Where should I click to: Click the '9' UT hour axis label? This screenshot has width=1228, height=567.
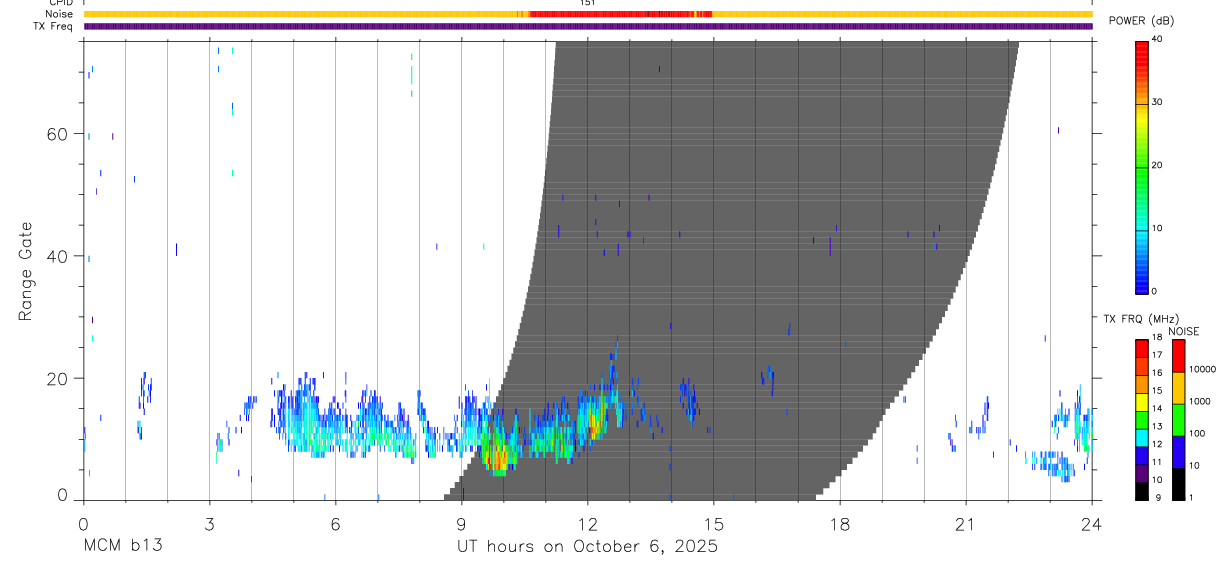click(462, 522)
